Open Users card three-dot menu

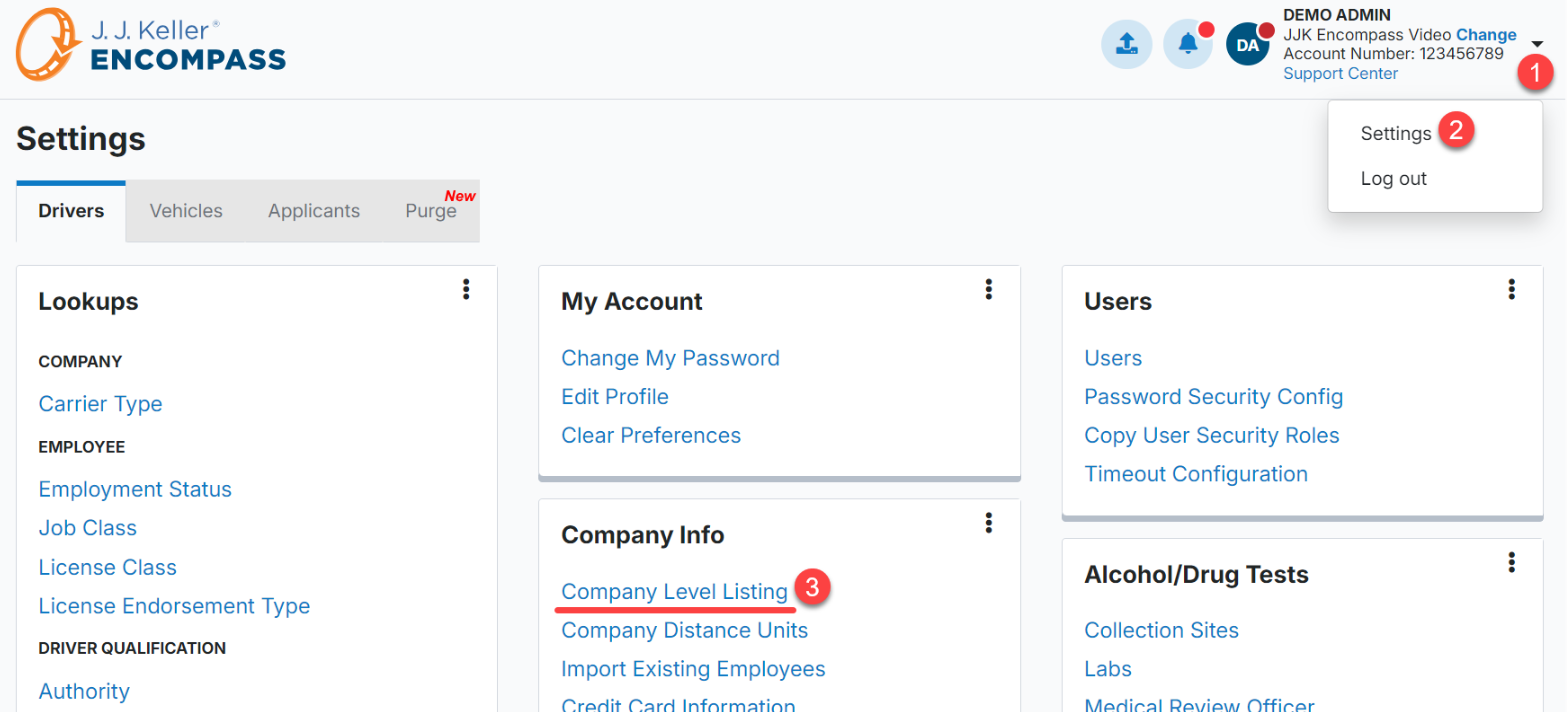pos(1512,289)
